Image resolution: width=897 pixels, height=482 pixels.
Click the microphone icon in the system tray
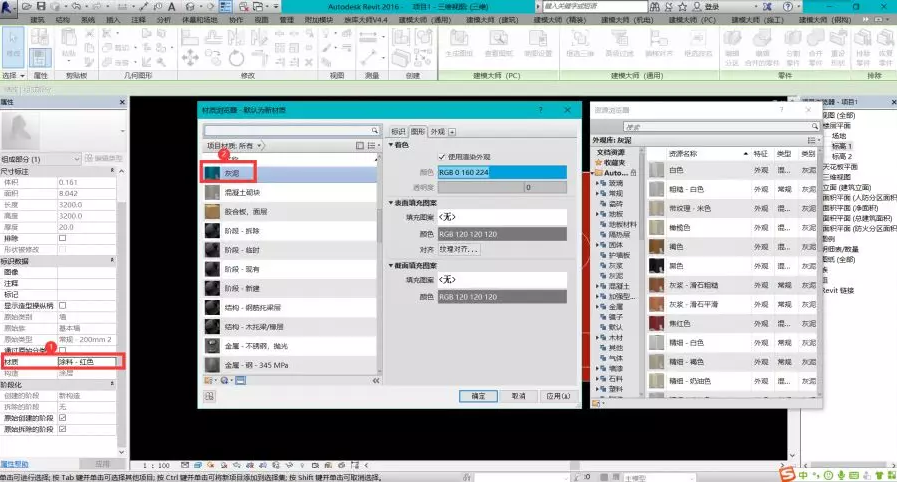[x=841, y=475]
